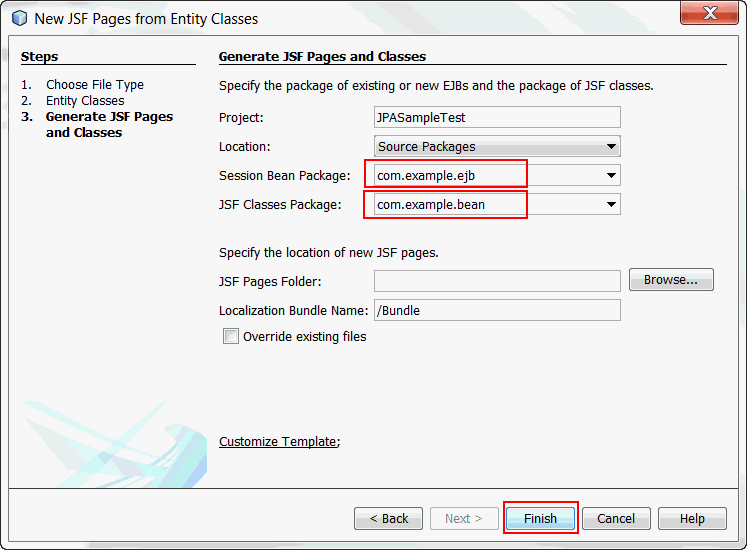This screenshot has height=550, width=747.
Task: Expand JSF Classes Package dropdown arrow
Action: (x=611, y=204)
